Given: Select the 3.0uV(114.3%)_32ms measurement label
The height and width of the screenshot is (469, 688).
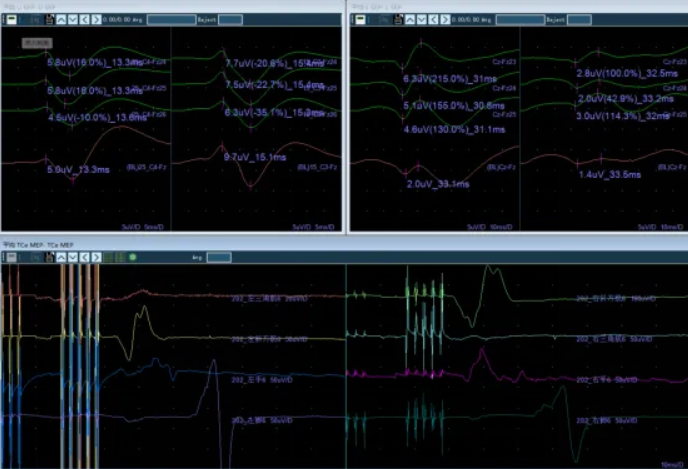Looking at the screenshot, I should (623, 116).
